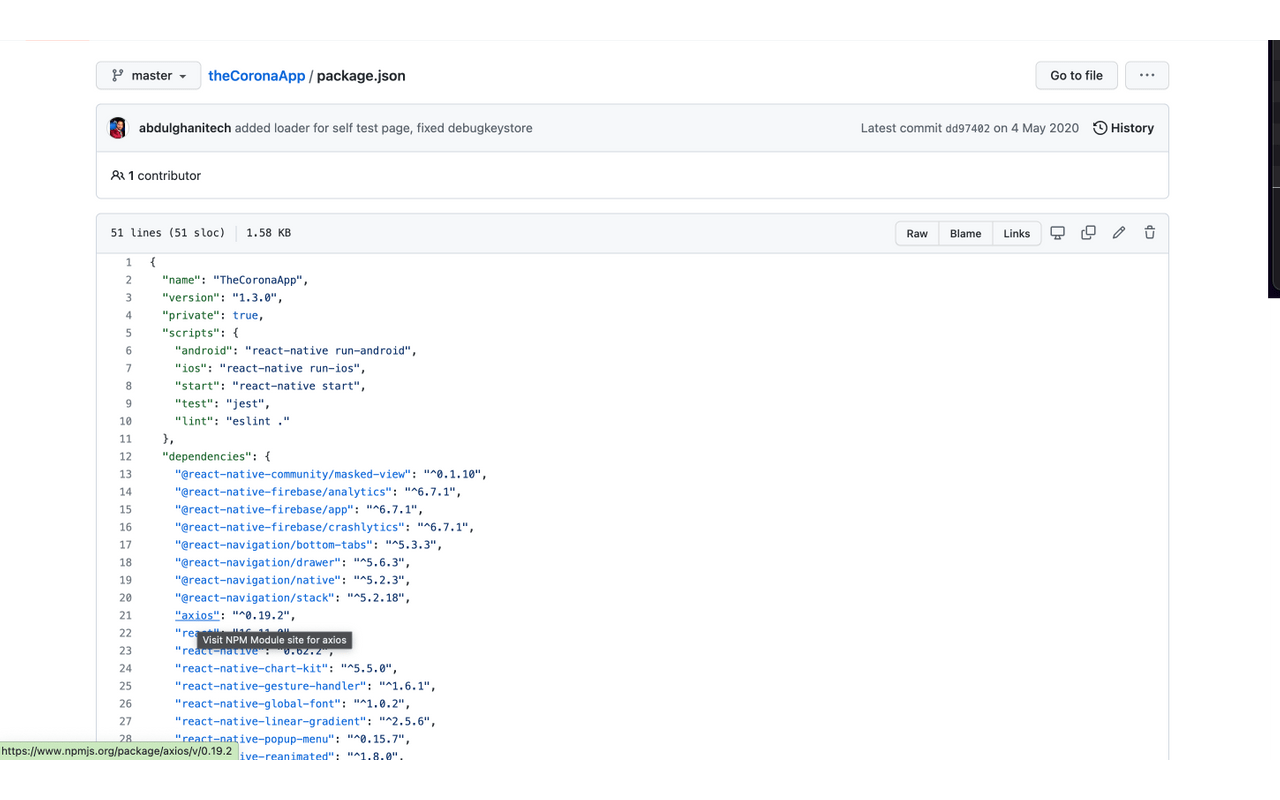Open @react-native-firebase/analytics package link

click(x=283, y=492)
